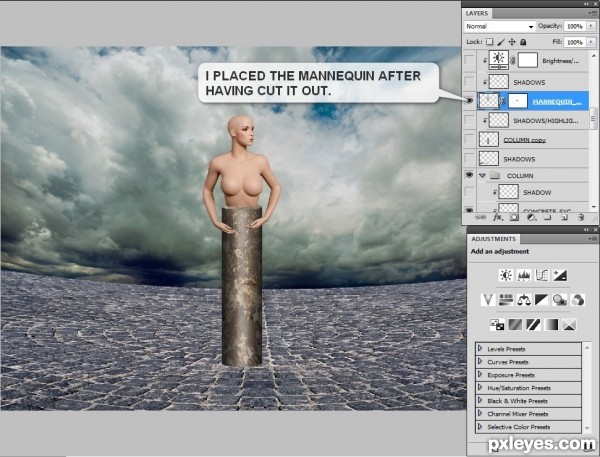The image size is (600, 457).
Task: Show the COLUMN copy layer
Action: click(469, 139)
